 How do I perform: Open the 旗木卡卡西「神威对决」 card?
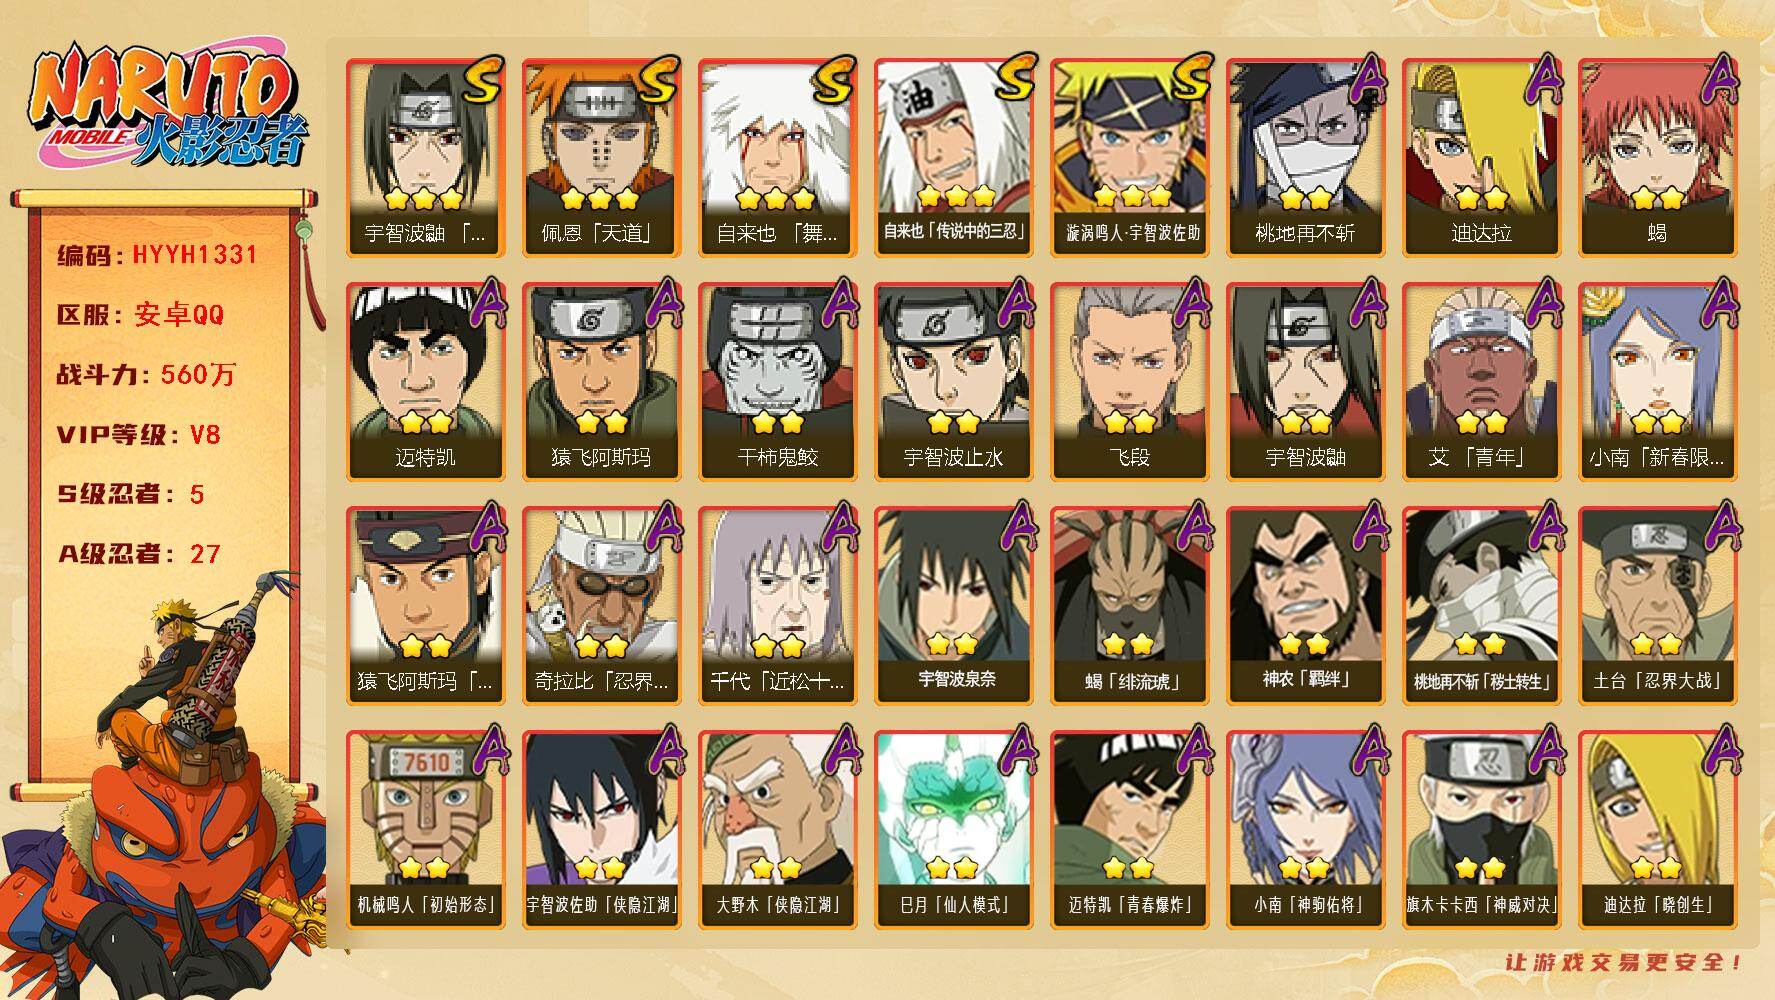[1482, 830]
